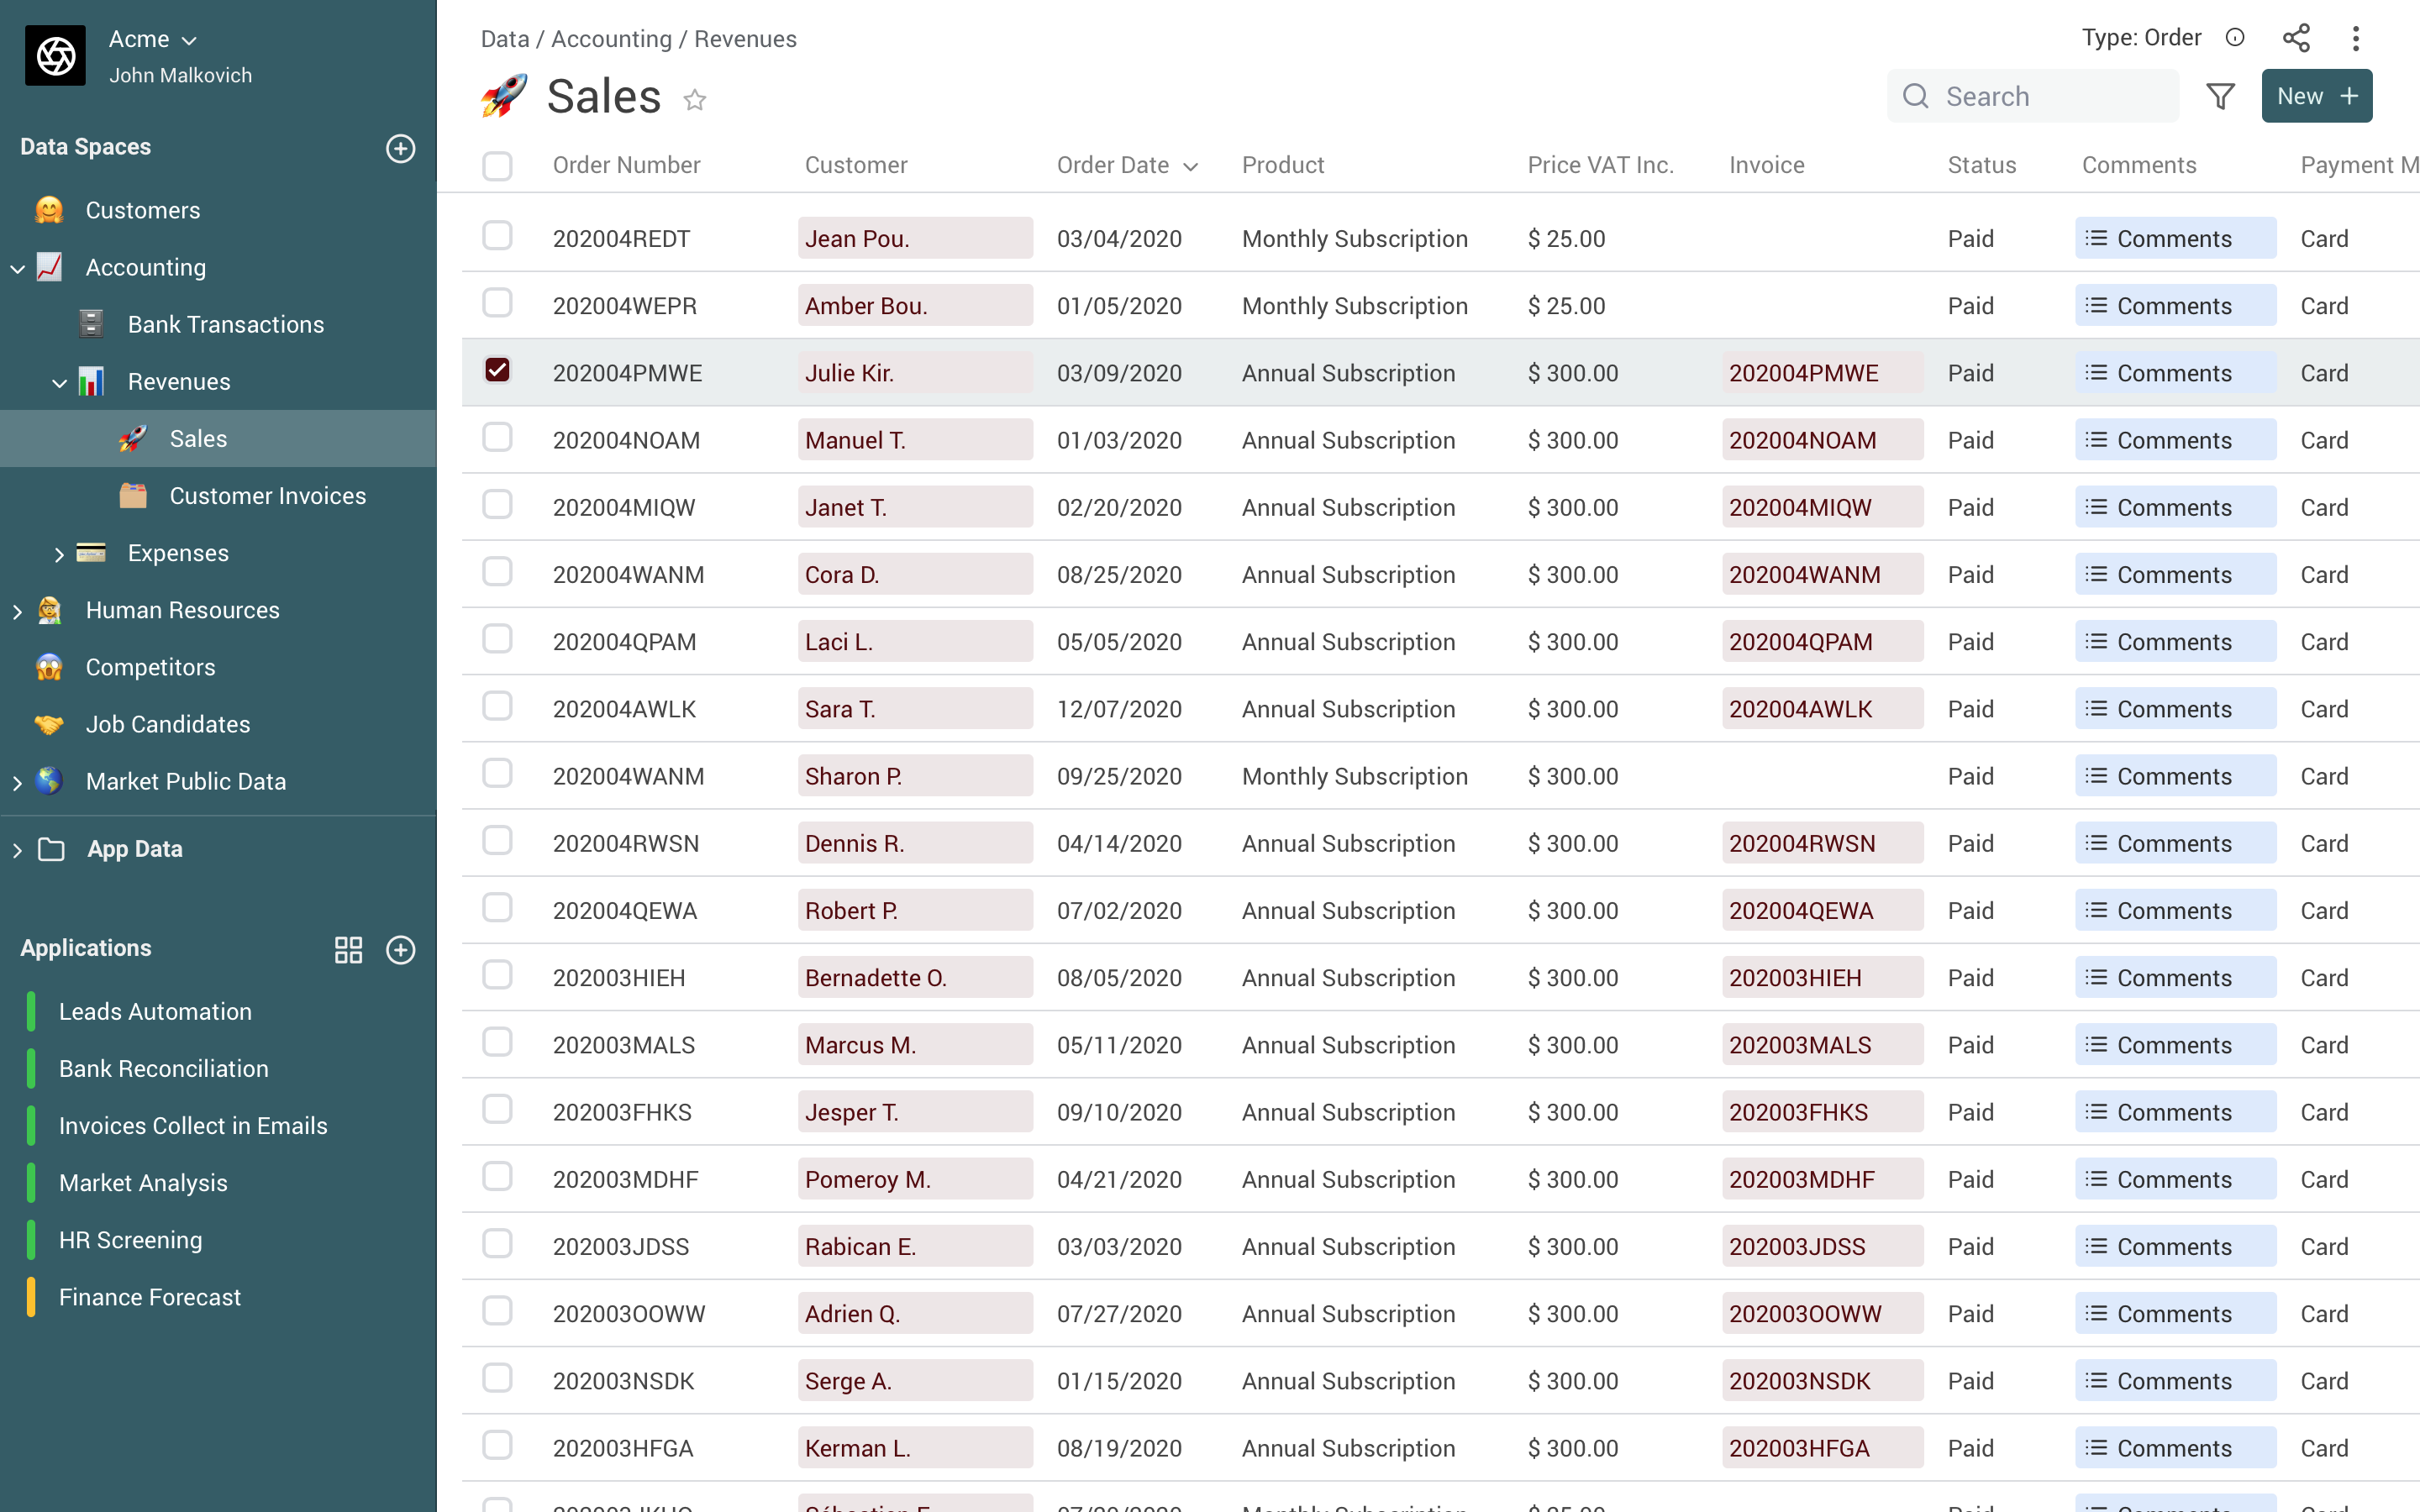Select Customer Invoices in sidebar

(x=266, y=496)
